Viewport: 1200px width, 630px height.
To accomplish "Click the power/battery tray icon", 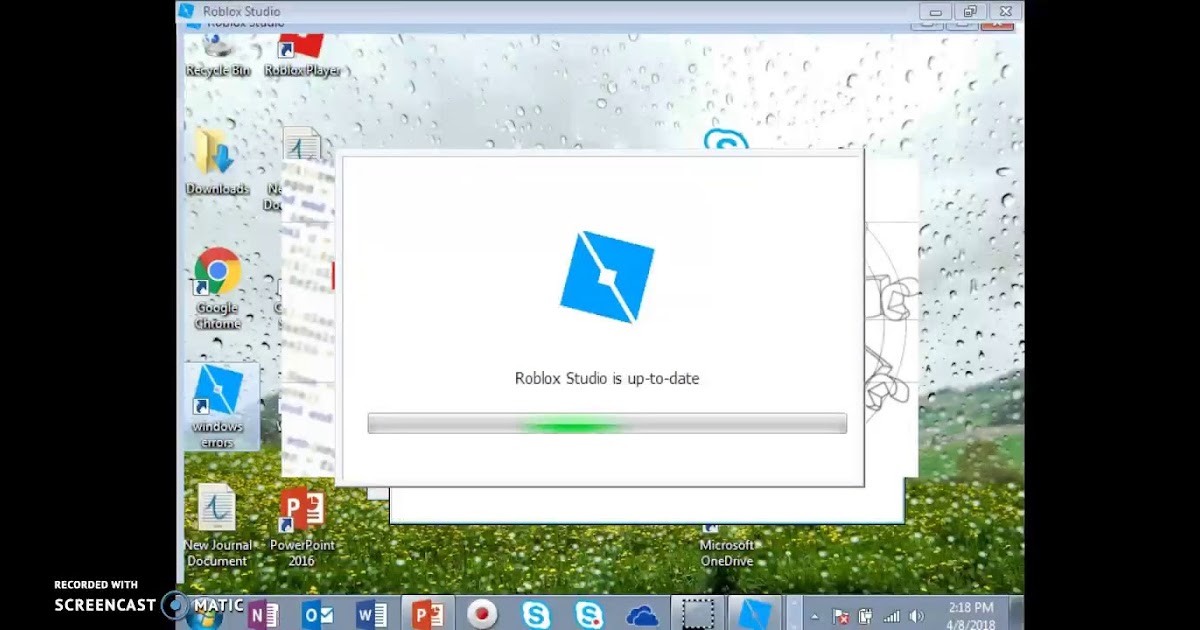I will [x=866, y=616].
